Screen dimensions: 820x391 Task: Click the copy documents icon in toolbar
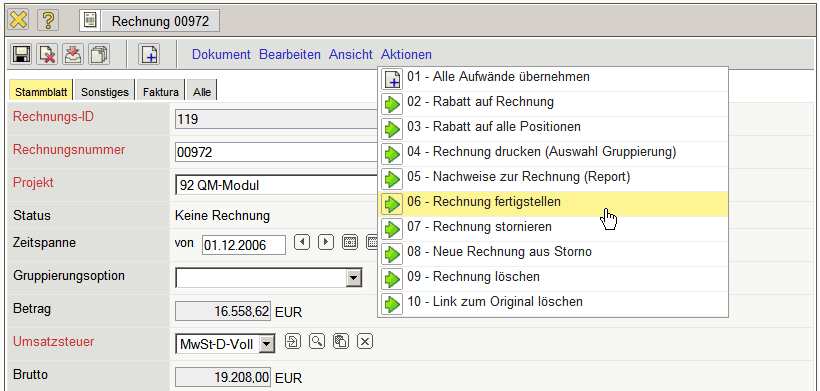98,54
